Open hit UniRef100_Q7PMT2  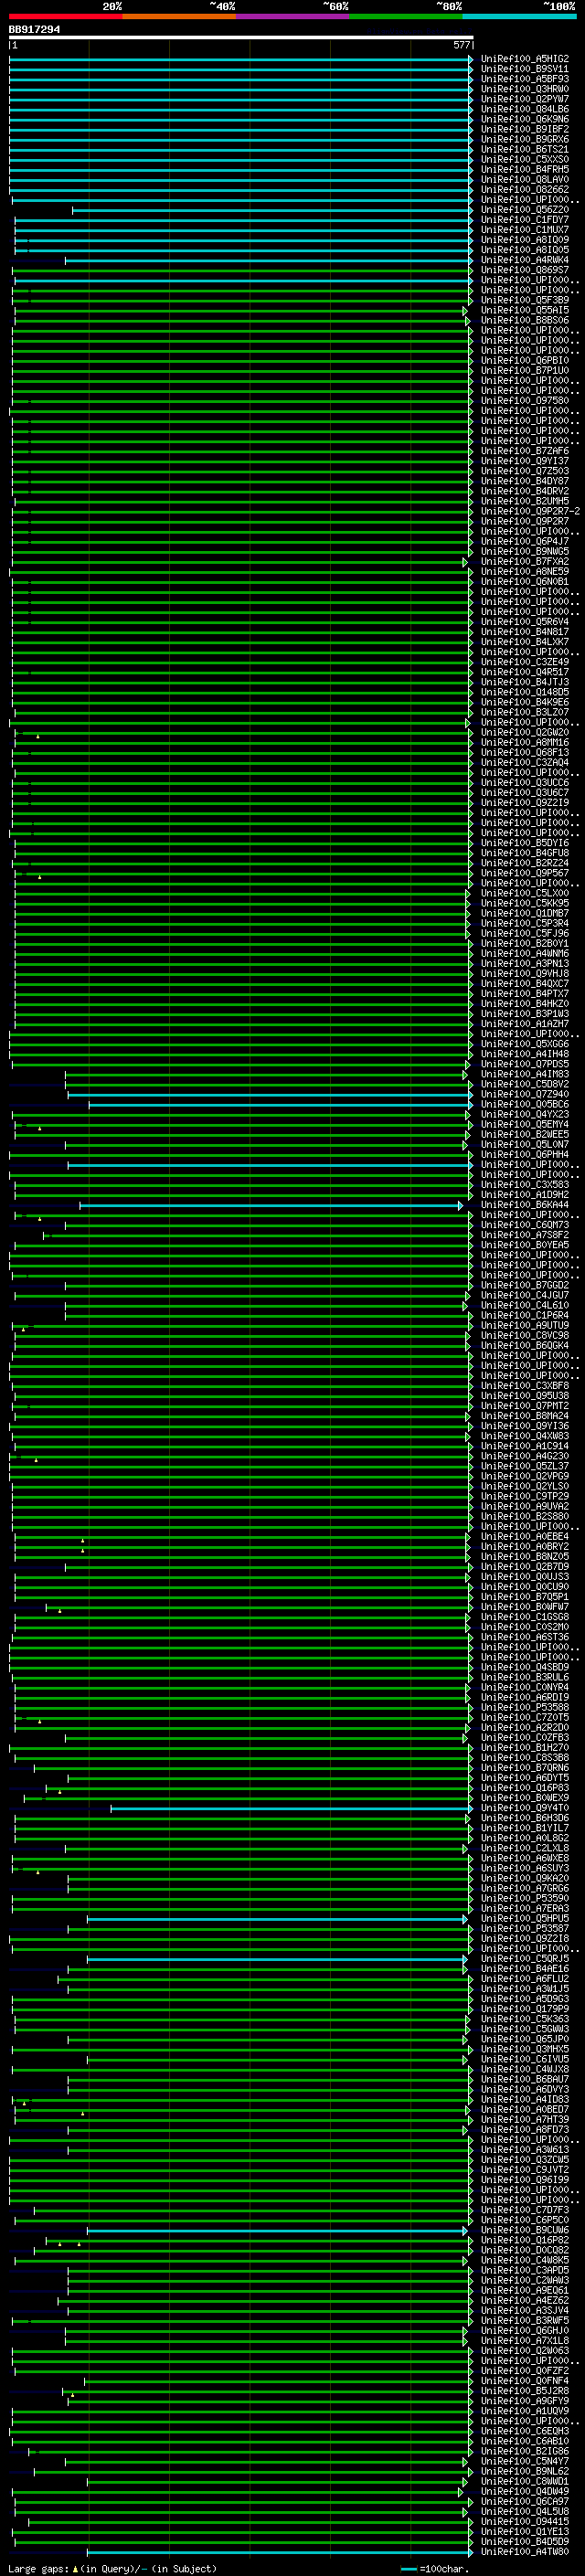[x=525, y=1406]
